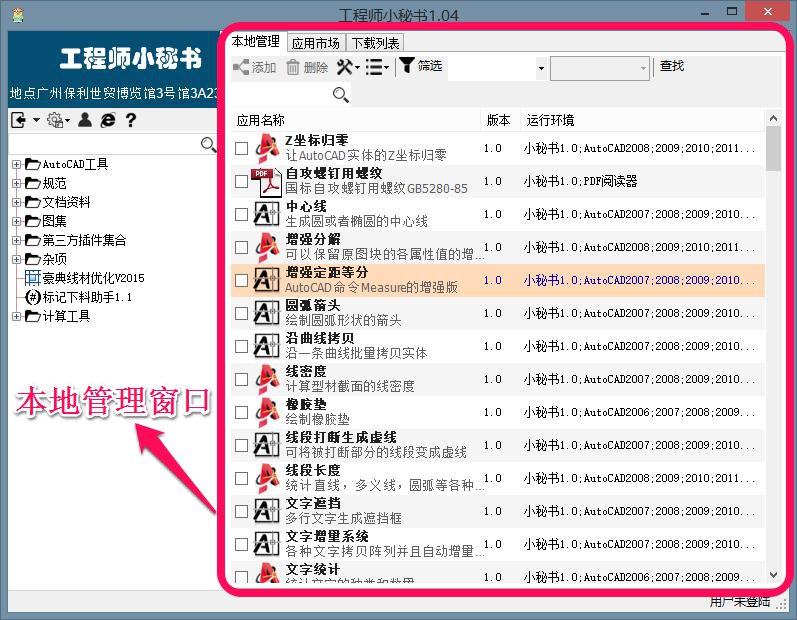Click the 筛选 label
This screenshot has width=797, height=620.
point(430,66)
